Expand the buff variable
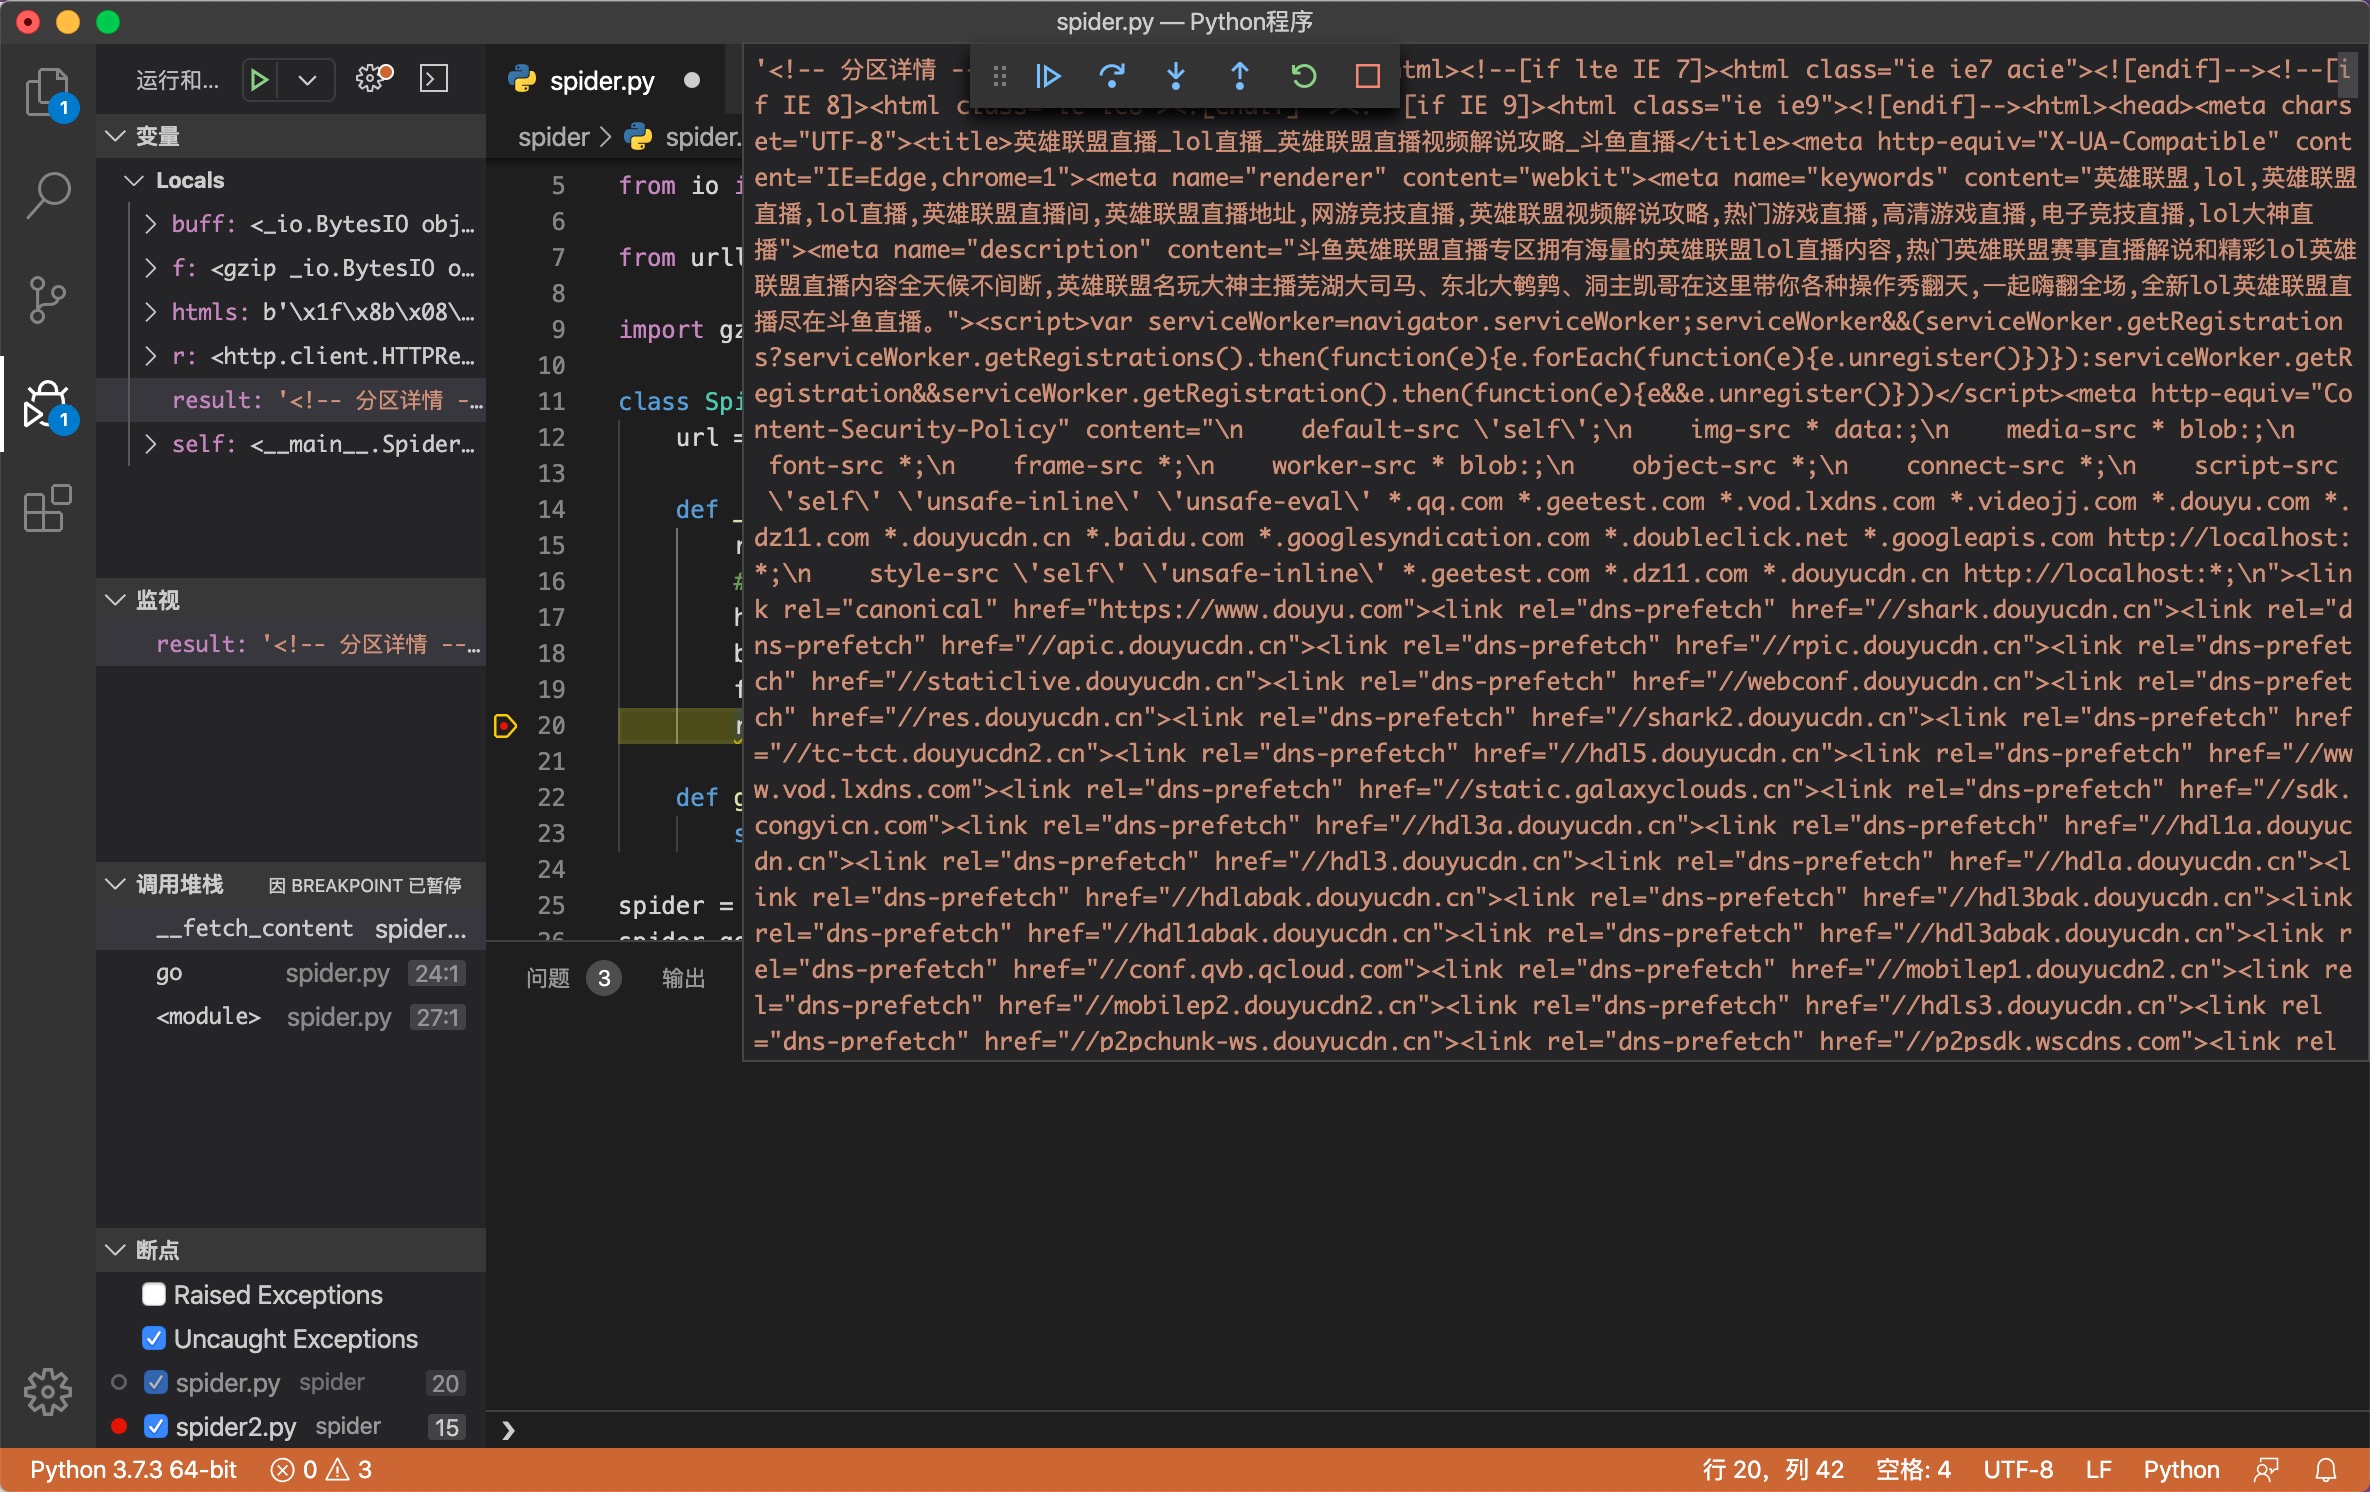Image resolution: width=2370 pixels, height=1492 pixels. tap(151, 224)
